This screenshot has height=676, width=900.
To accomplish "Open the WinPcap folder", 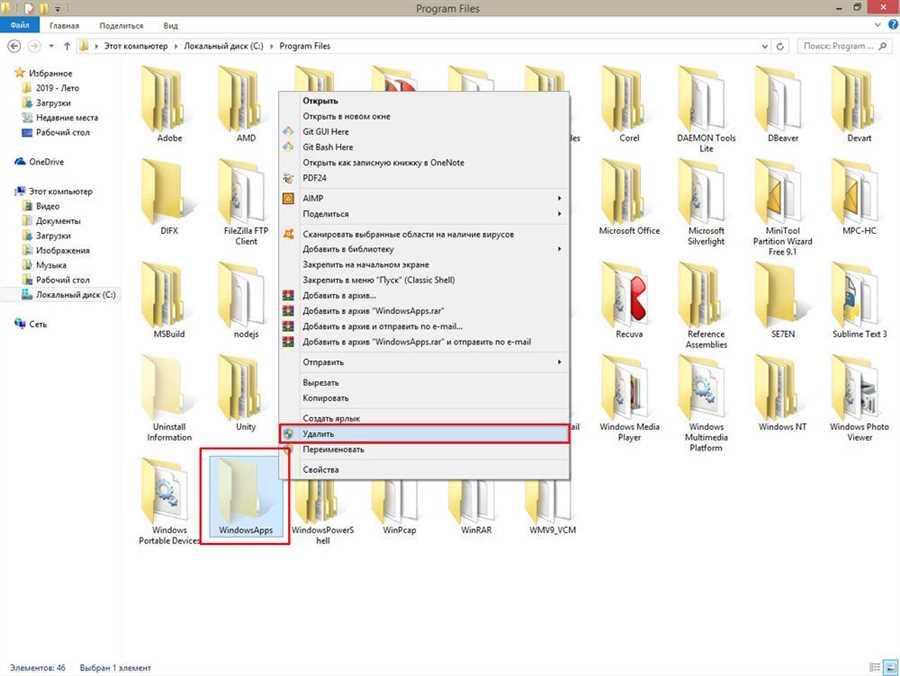I will pos(399,508).
